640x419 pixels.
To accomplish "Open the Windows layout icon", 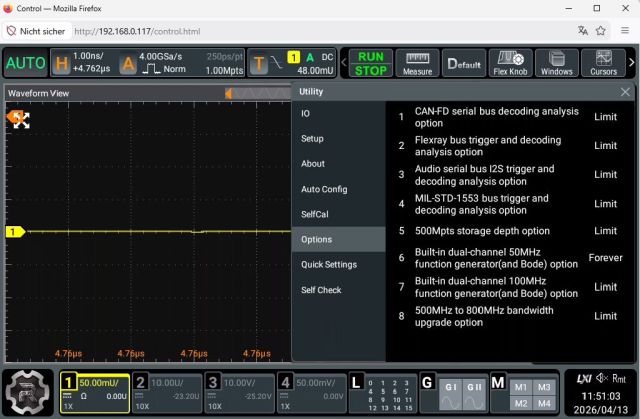I will tap(557, 64).
